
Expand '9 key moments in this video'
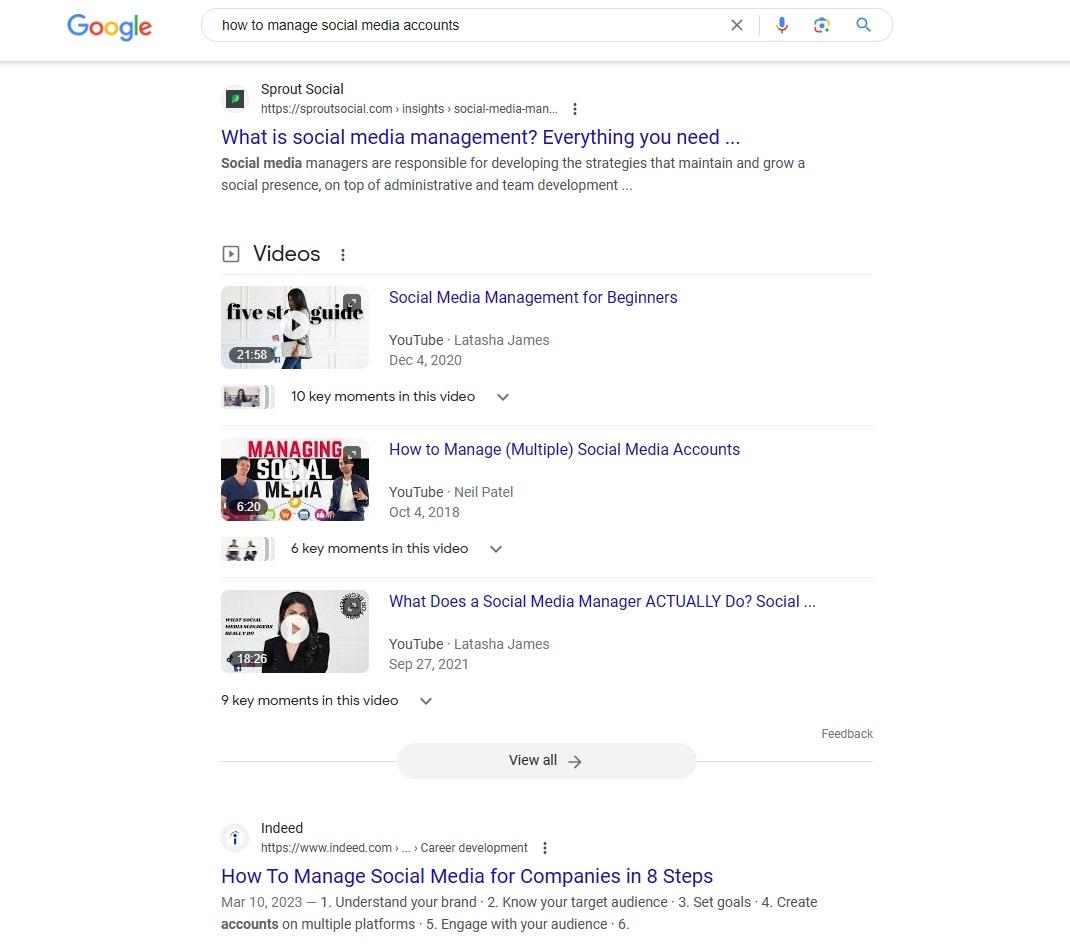(326, 701)
